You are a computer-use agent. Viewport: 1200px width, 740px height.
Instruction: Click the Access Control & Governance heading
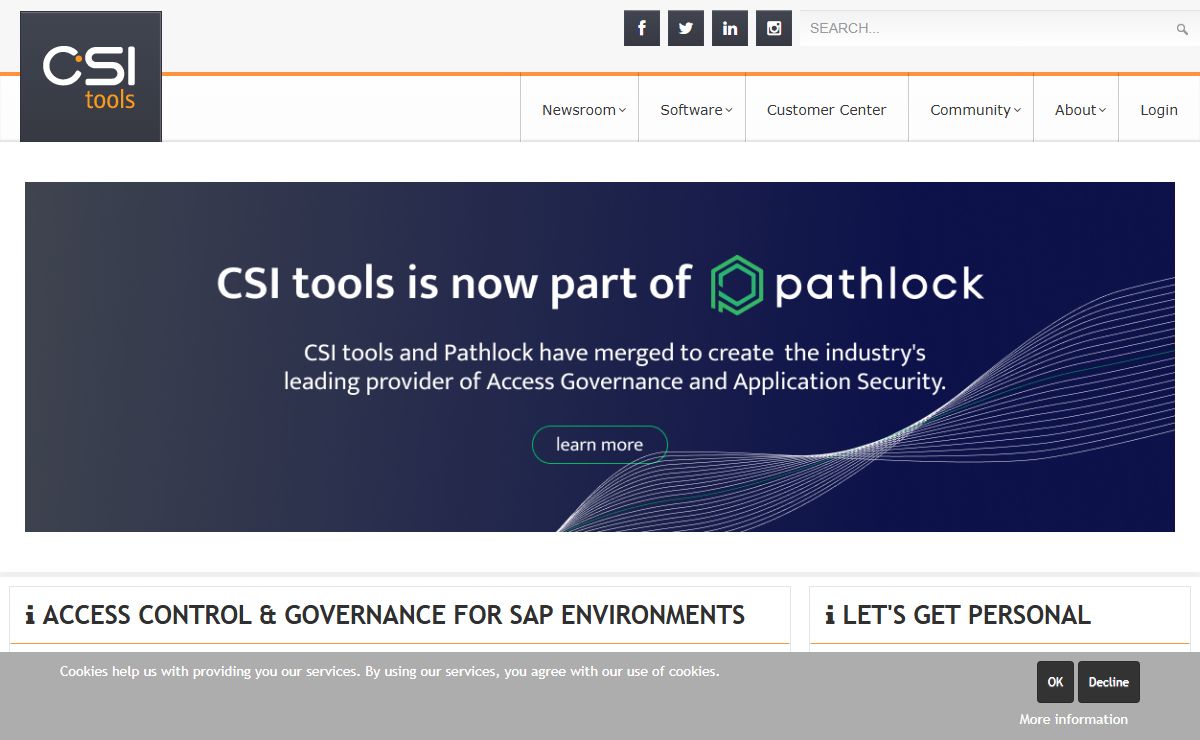tap(394, 614)
